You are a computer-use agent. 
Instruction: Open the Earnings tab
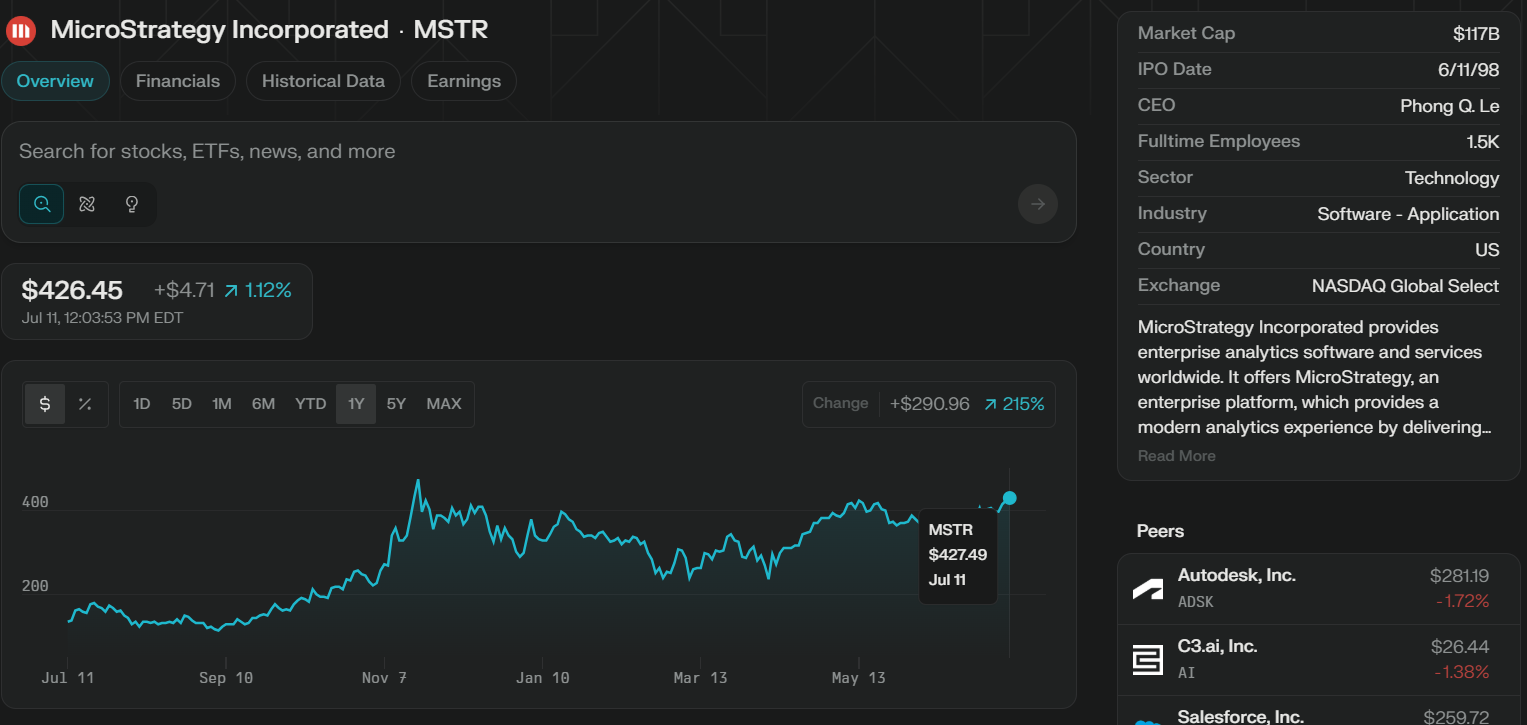point(464,81)
